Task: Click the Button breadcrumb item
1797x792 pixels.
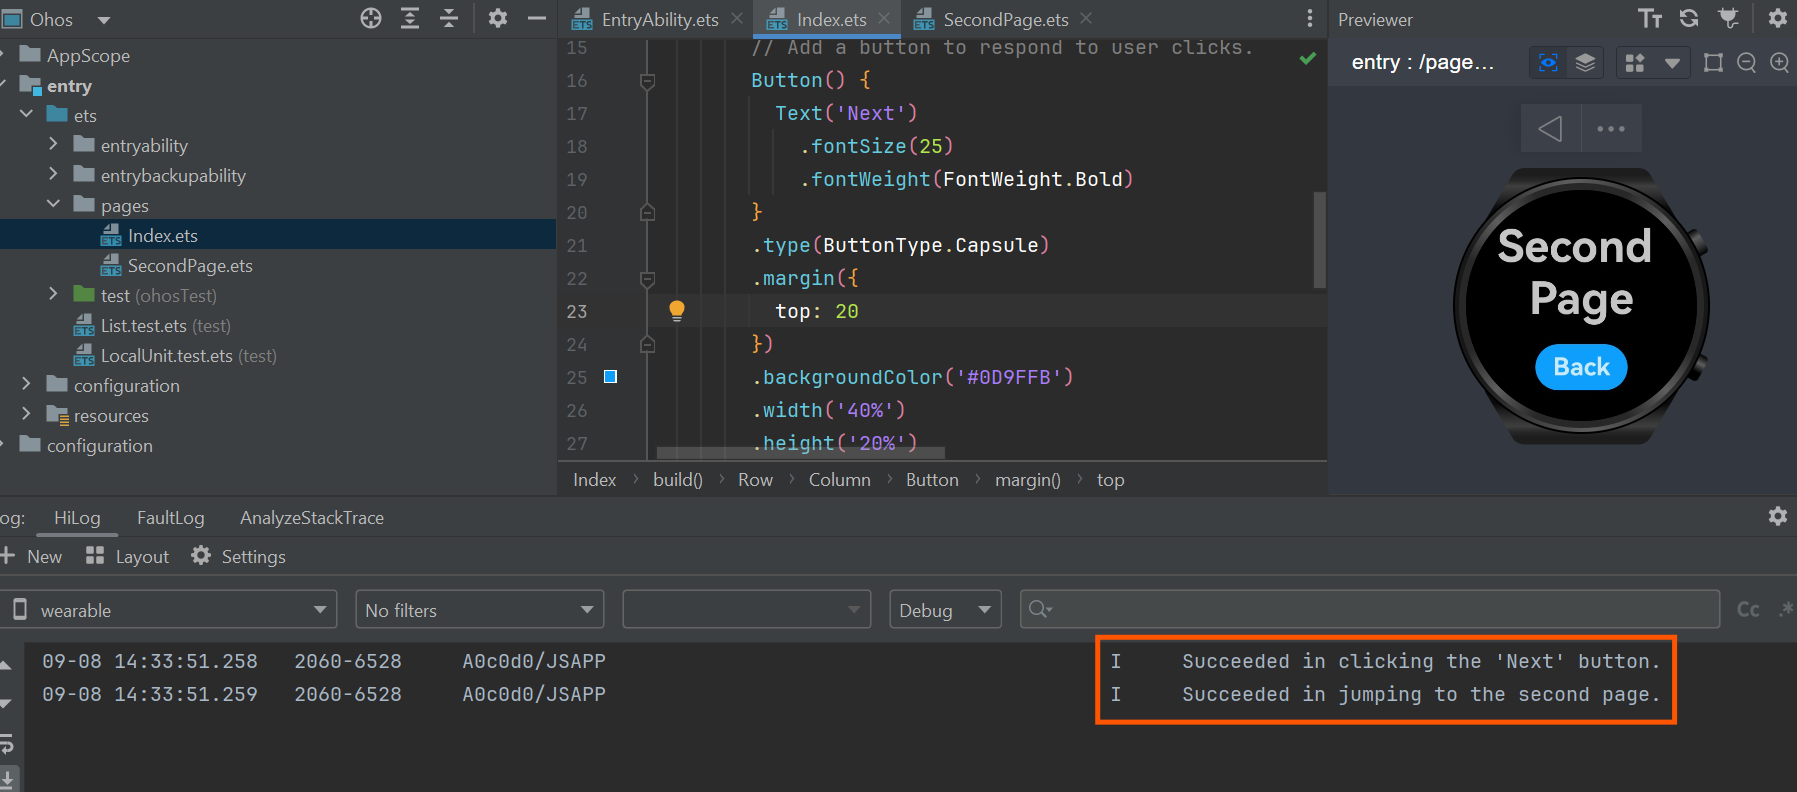Action: (932, 480)
